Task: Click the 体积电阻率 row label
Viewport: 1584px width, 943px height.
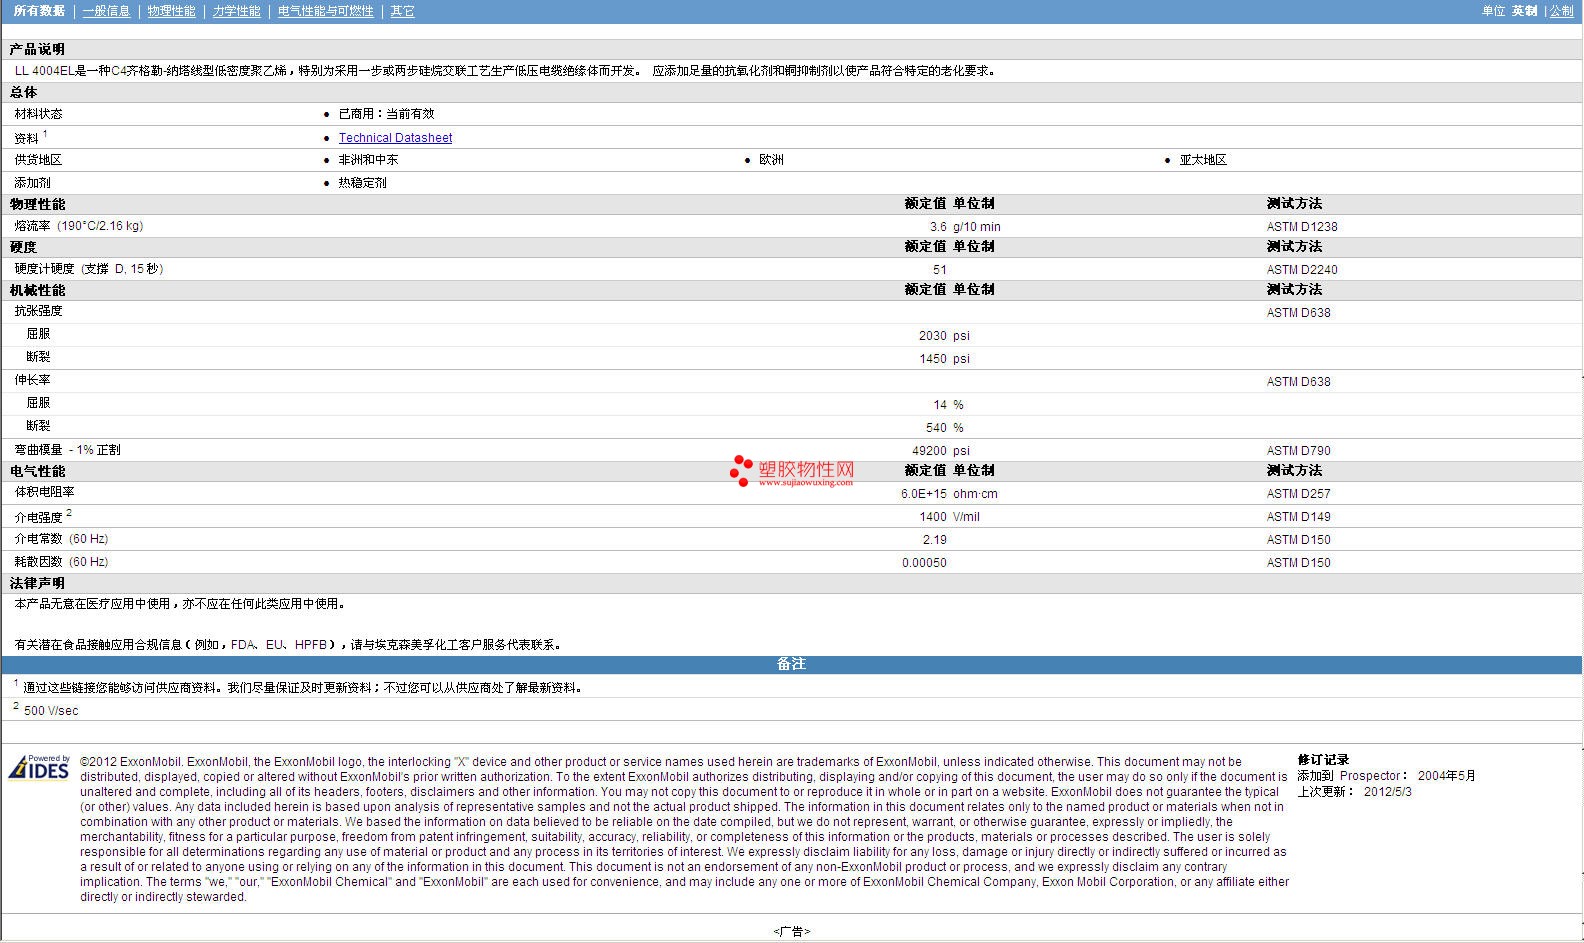Action: pyautogui.click(x=44, y=492)
